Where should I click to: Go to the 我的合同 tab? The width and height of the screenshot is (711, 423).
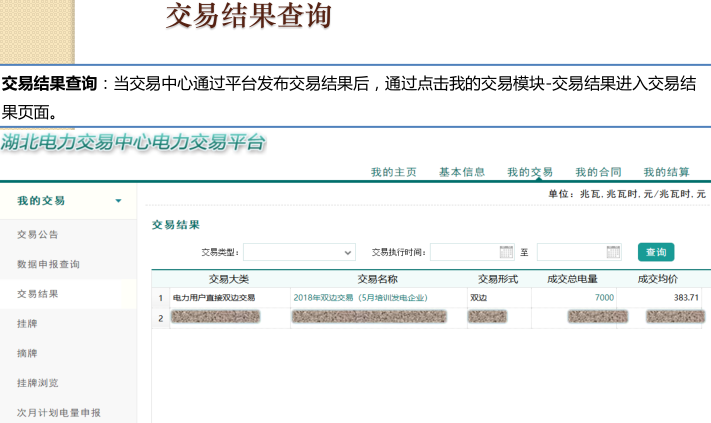(598, 172)
